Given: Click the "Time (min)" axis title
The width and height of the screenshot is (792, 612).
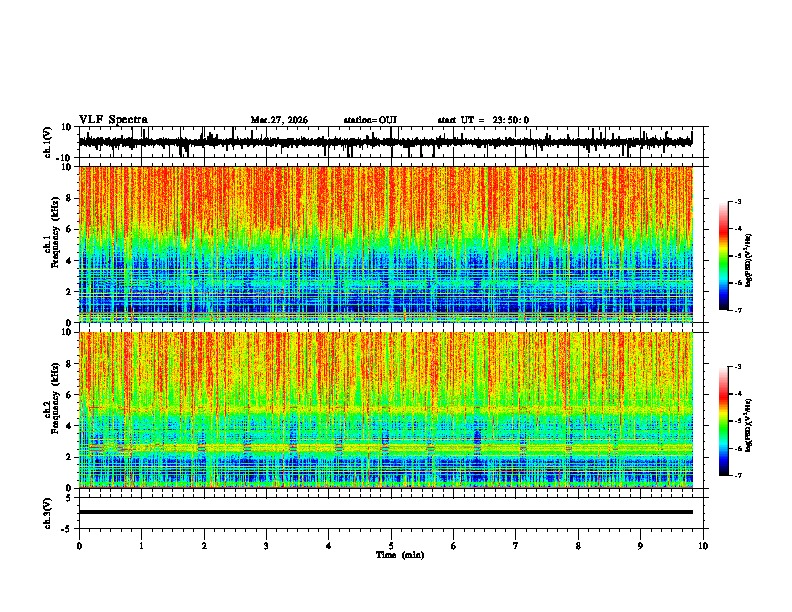Looking at the screenshot, I should [x=400, y=555].
